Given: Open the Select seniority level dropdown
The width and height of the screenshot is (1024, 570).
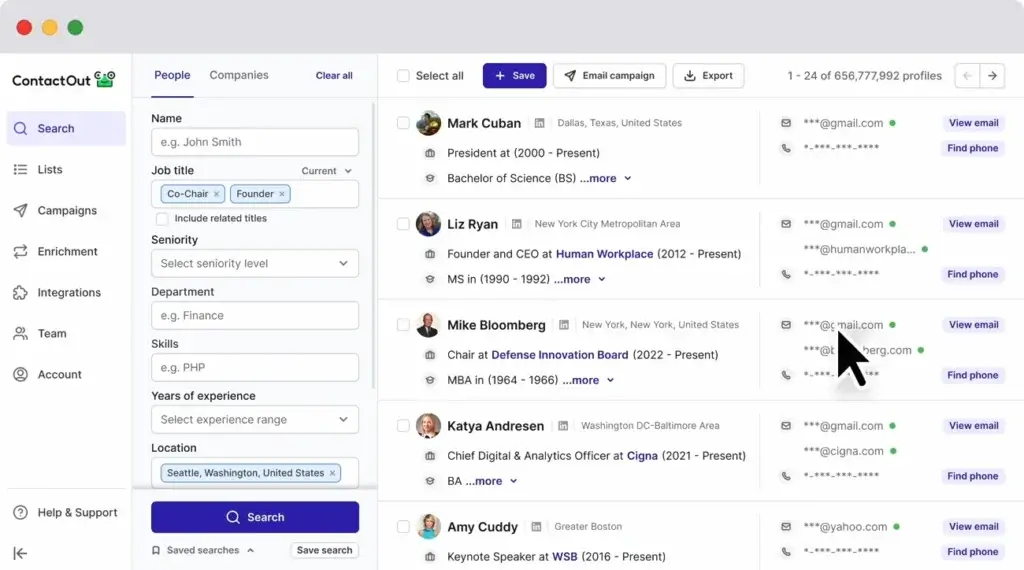Looking at the screenshot, I should [x=255, y=263].
